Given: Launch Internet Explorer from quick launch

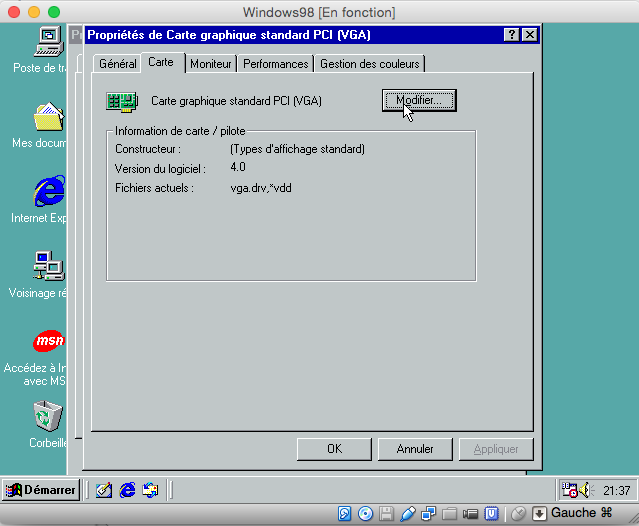Looking at the screenshot, I should (127, 490).
